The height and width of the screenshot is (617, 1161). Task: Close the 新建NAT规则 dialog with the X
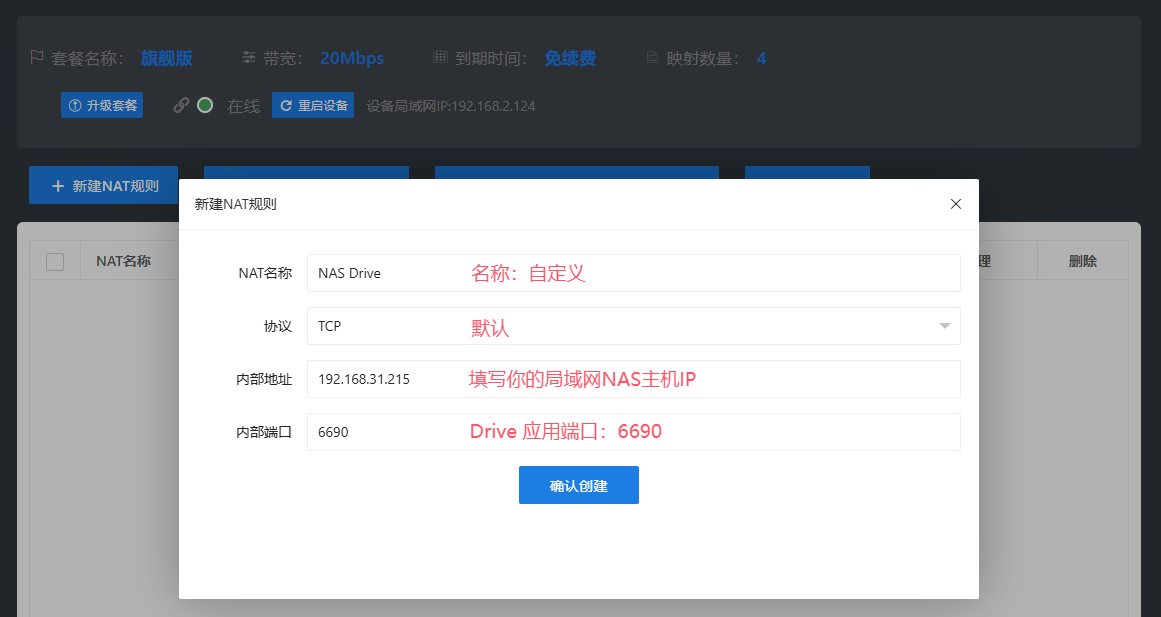955,204
